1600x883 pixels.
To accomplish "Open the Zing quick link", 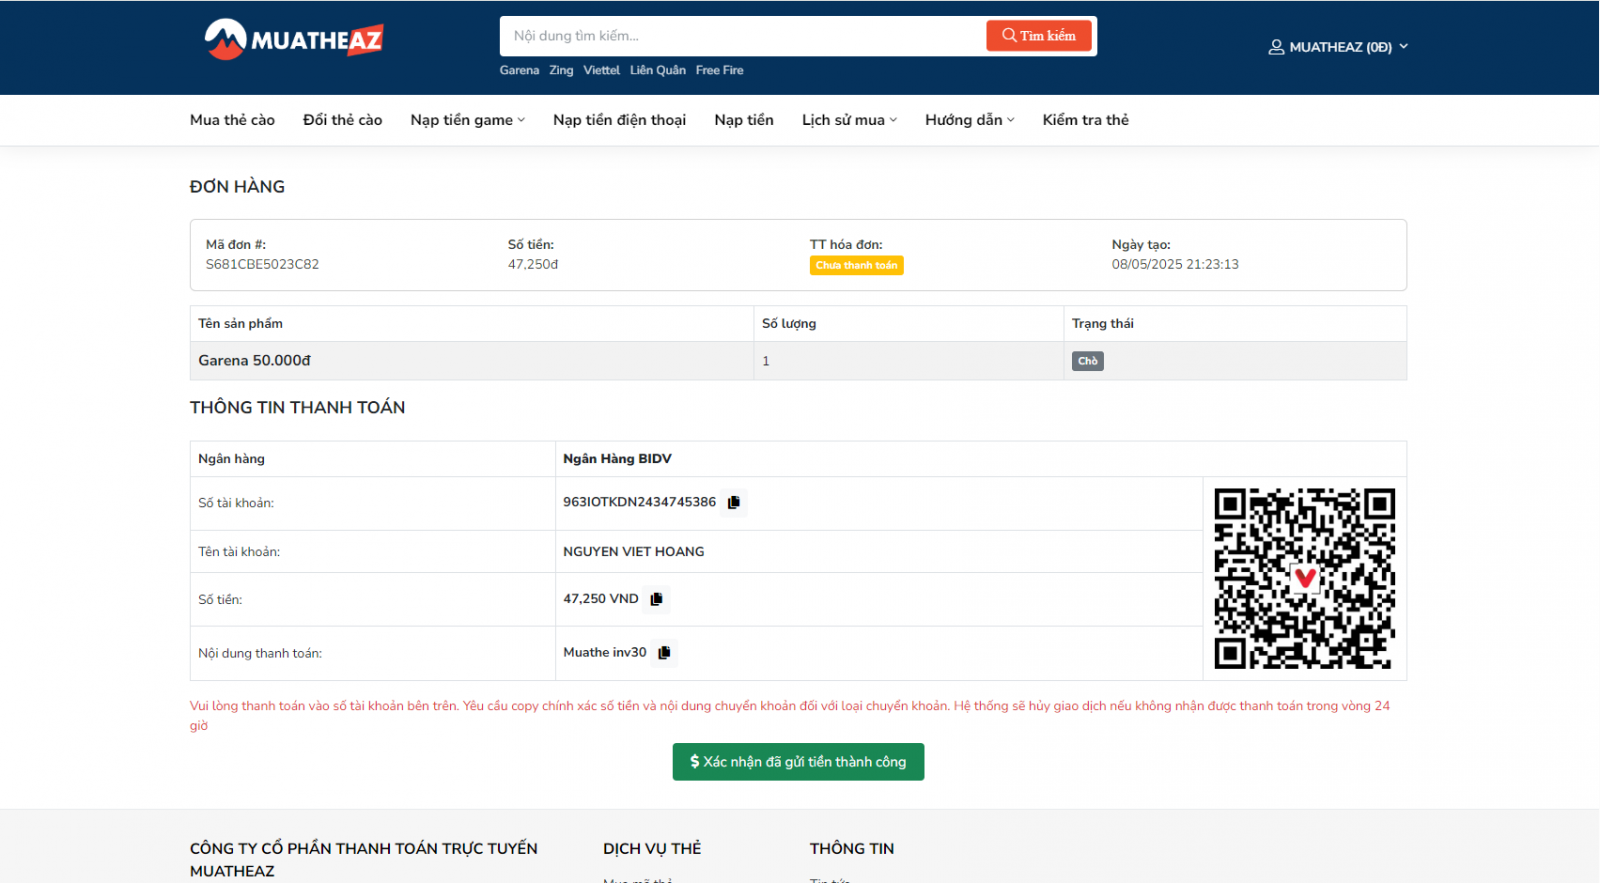I will (x=561, y=70).
